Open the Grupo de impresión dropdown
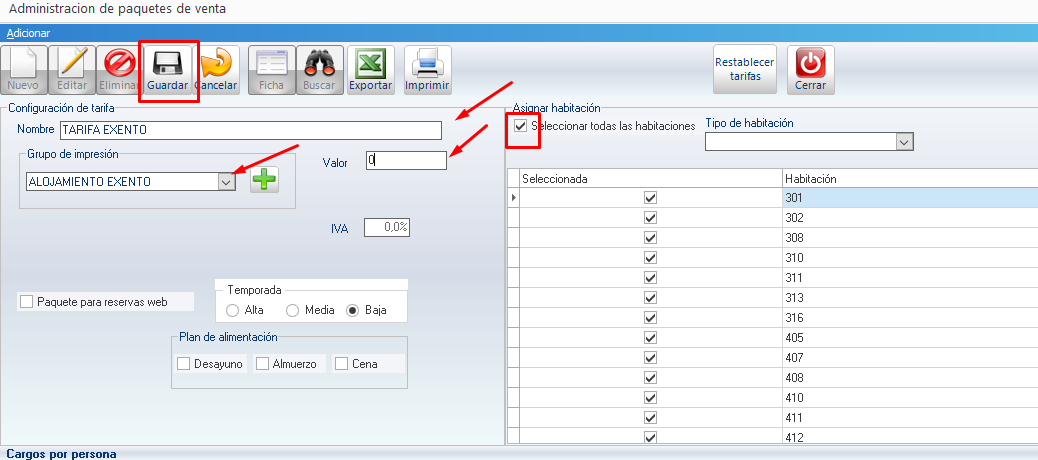 point(226,181)
